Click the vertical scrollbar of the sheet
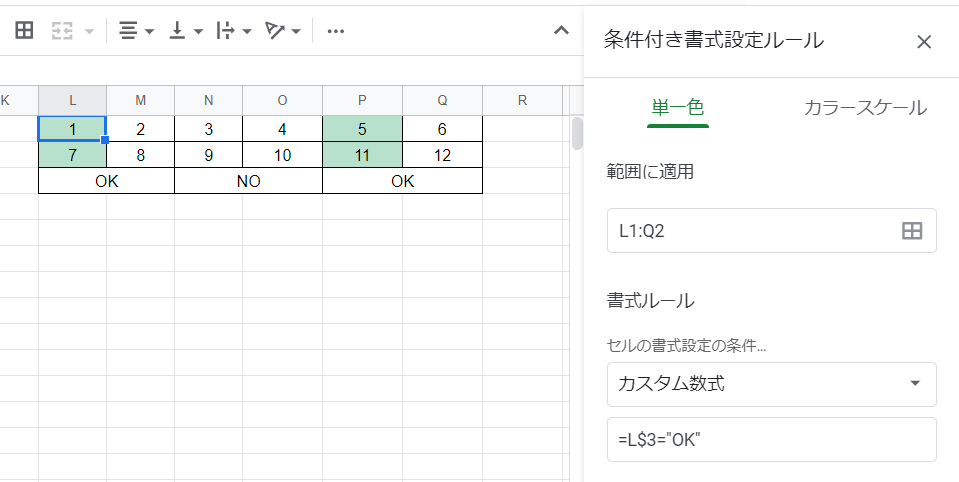 tap(577, 134)
